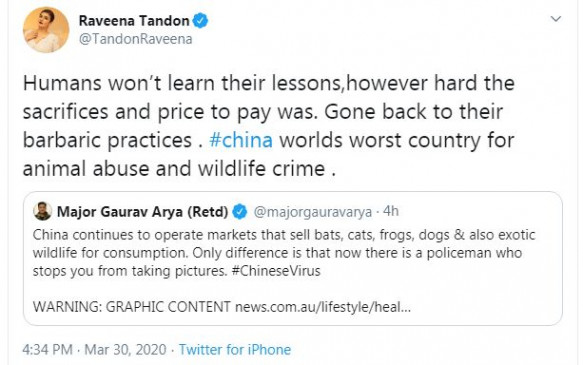Open the @majorgauravarya handle
Viewport: 583px width, 365px height.
coord(313,212)
